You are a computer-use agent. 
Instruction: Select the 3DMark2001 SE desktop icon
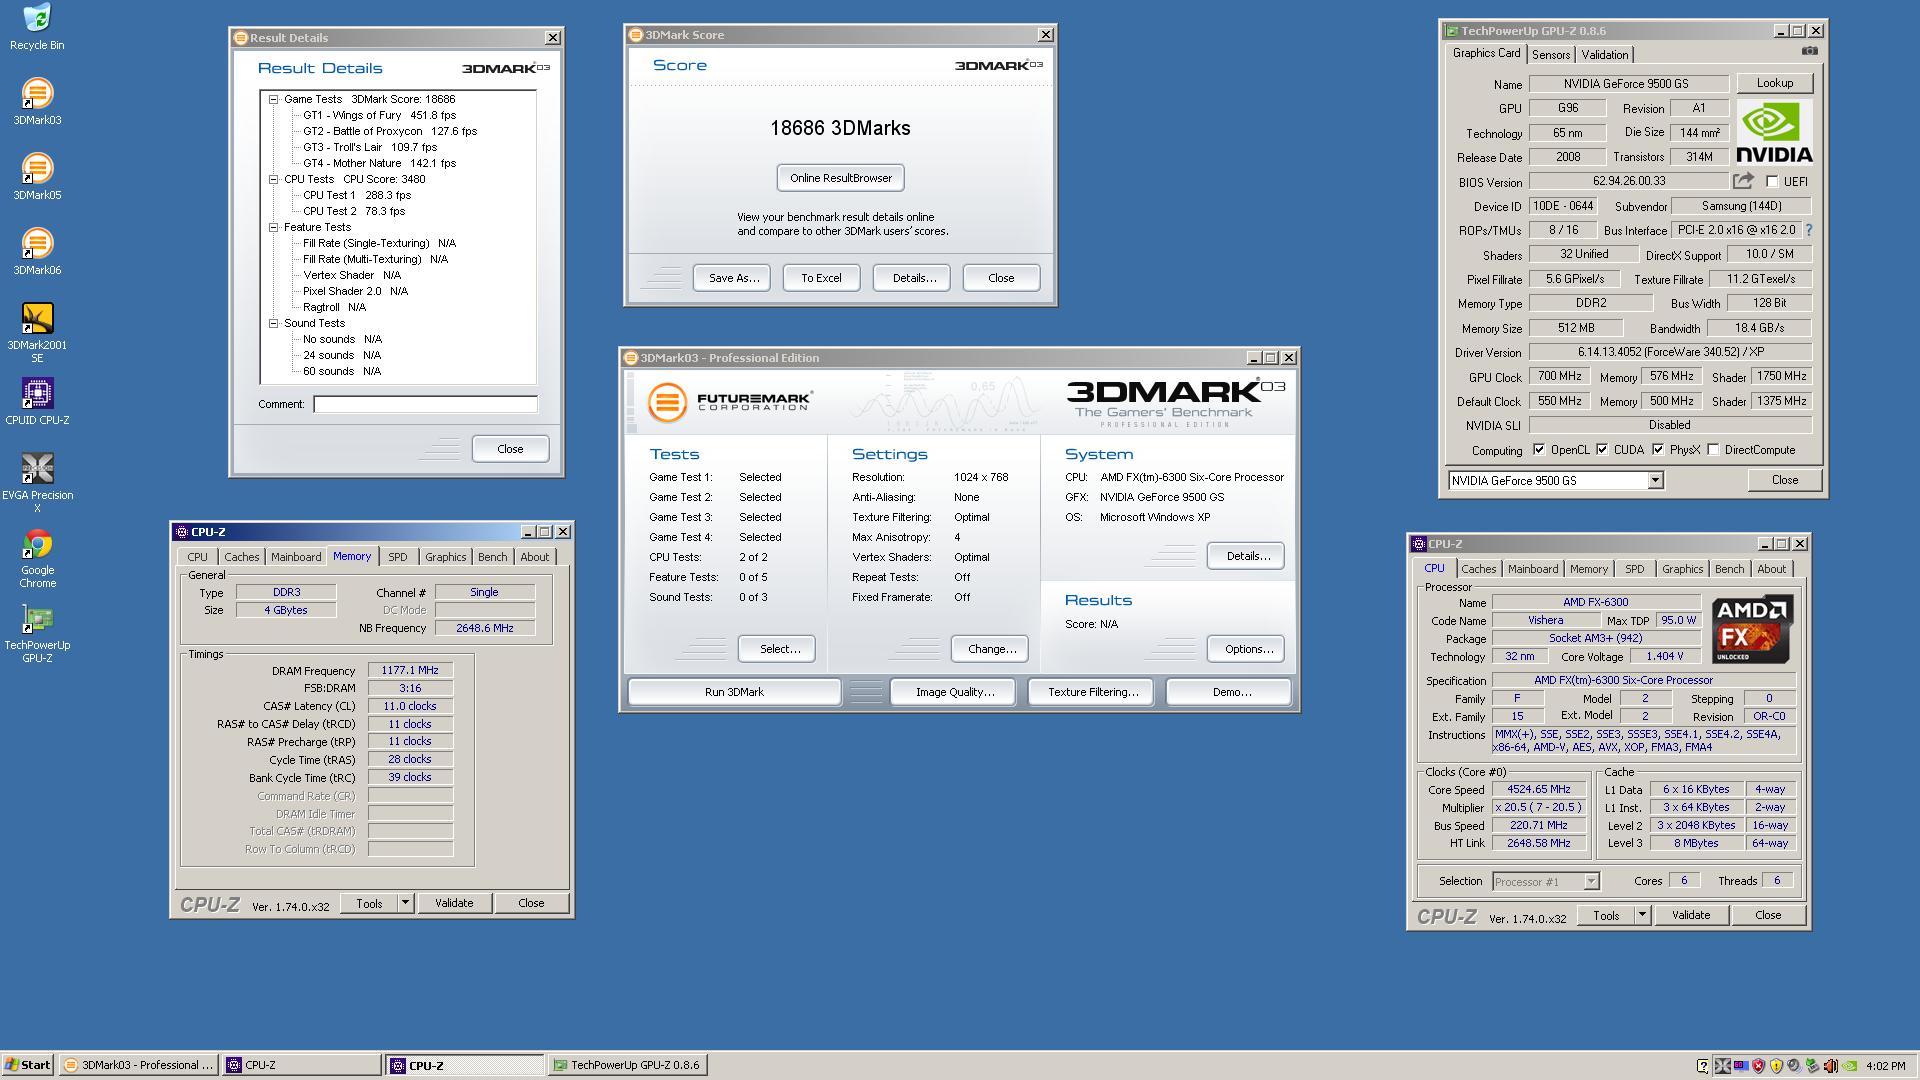[x=37, y=333]
